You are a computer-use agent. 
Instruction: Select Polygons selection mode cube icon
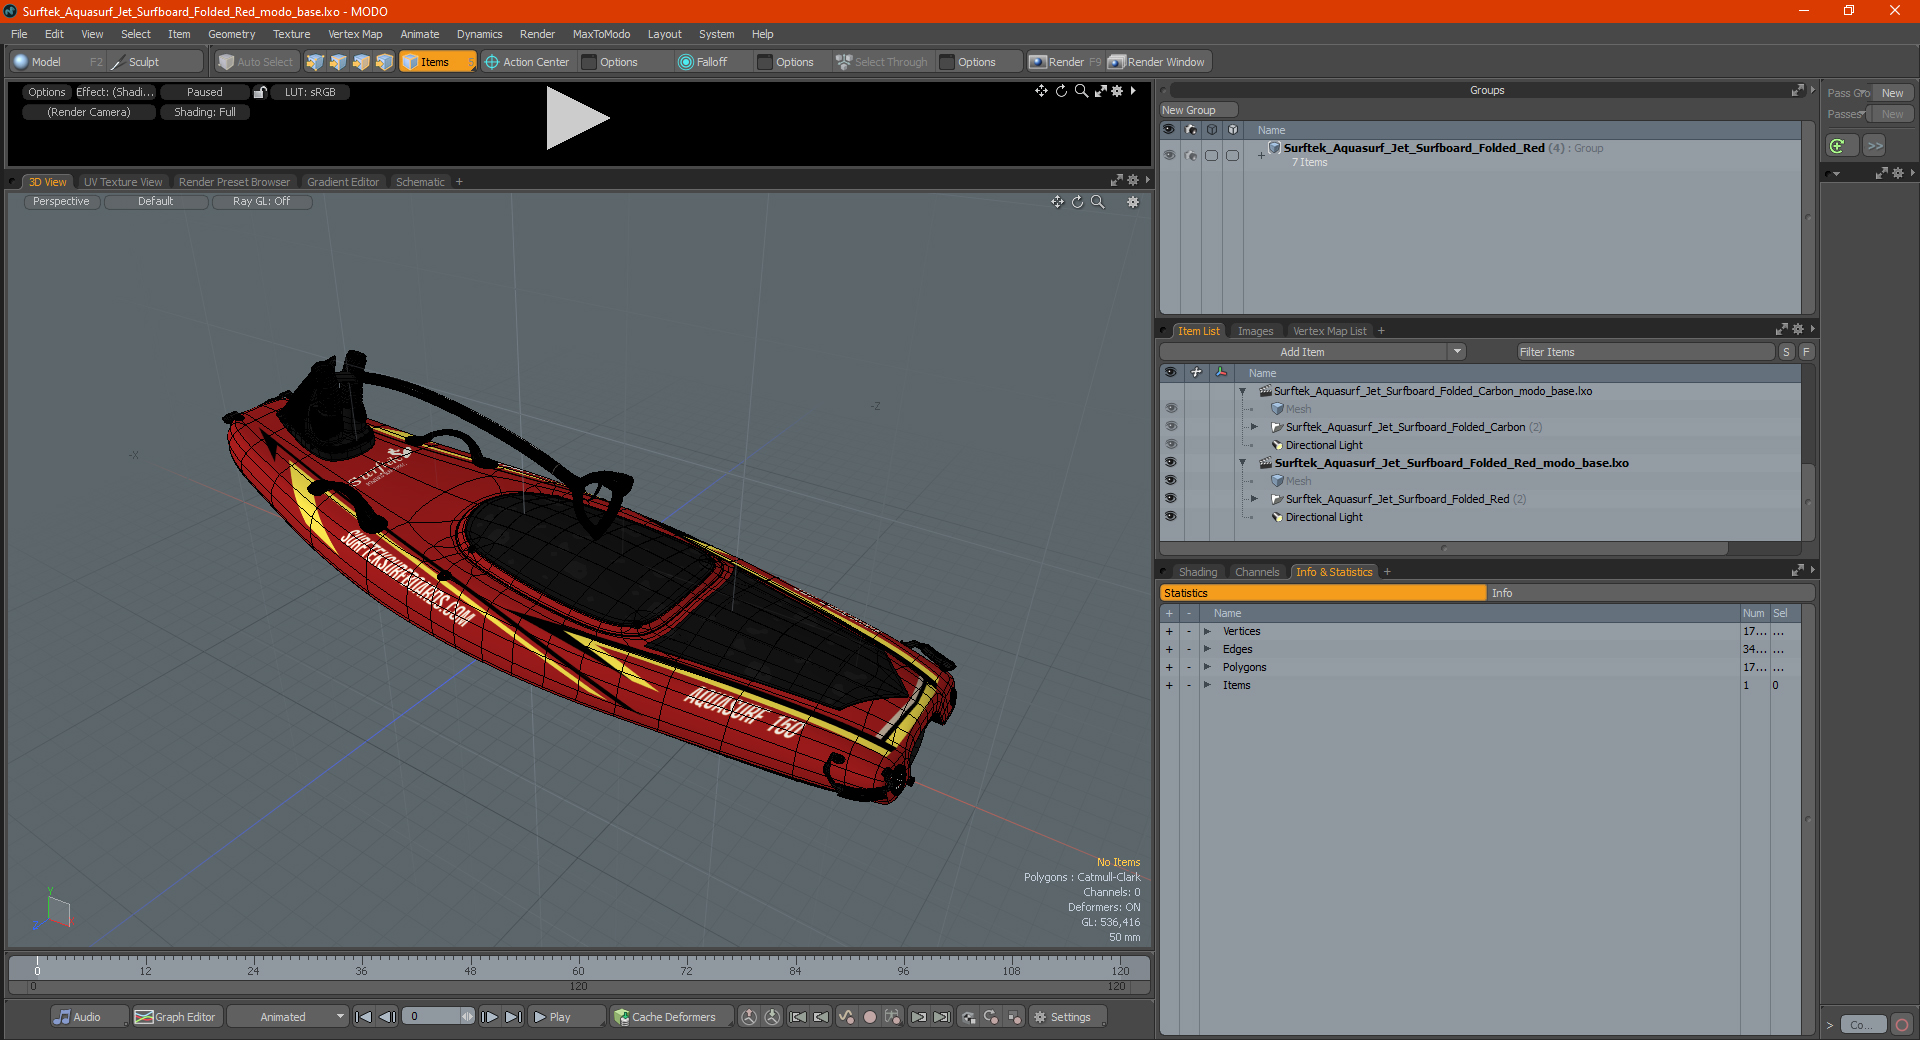pyautogui.click(x=361, y=62)
